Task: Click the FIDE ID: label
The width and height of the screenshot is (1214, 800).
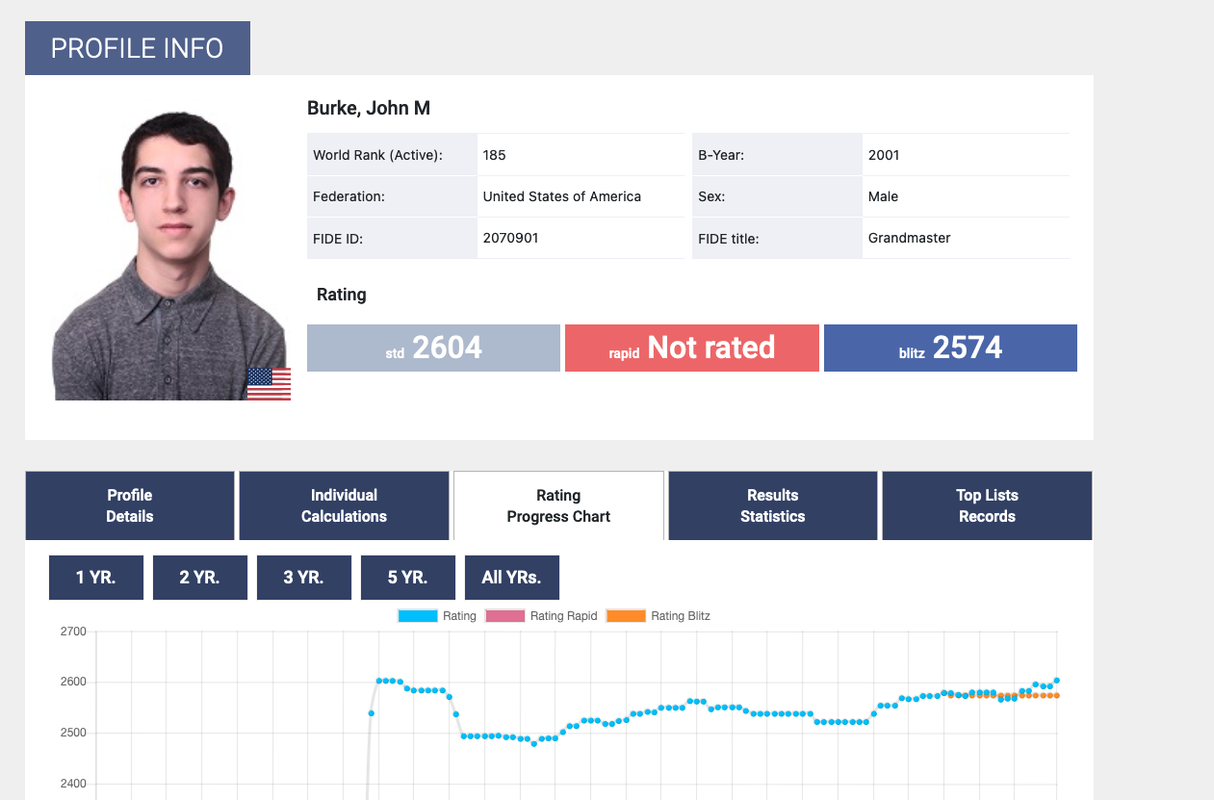Action: click(338, 239)
